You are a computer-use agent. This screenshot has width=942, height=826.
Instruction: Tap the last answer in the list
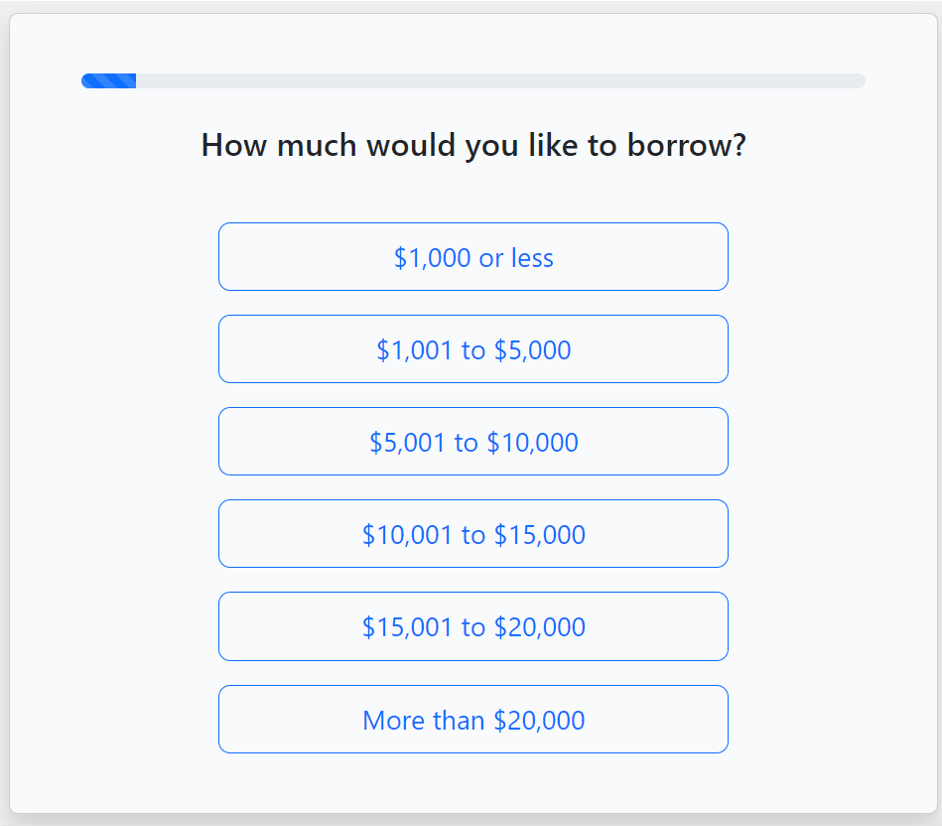click(473, 719)
